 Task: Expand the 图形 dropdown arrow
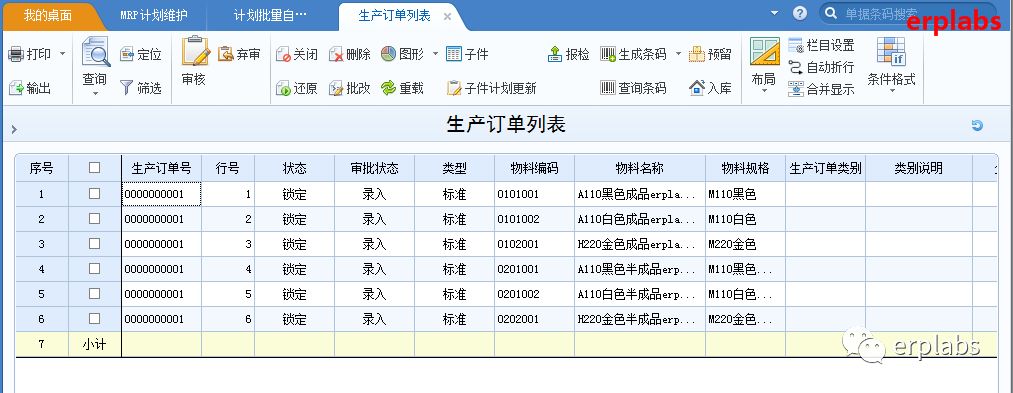(x=435, y=54)
